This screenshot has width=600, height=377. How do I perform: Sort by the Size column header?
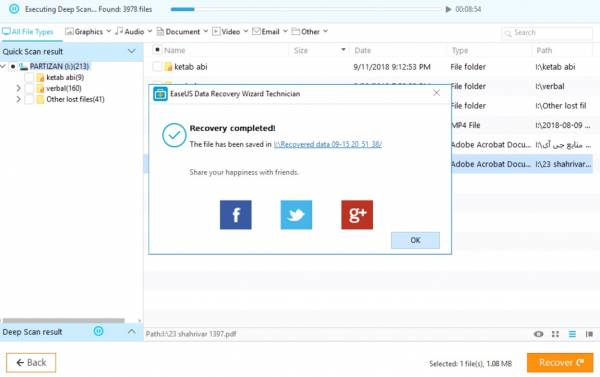tap(301, 51)
